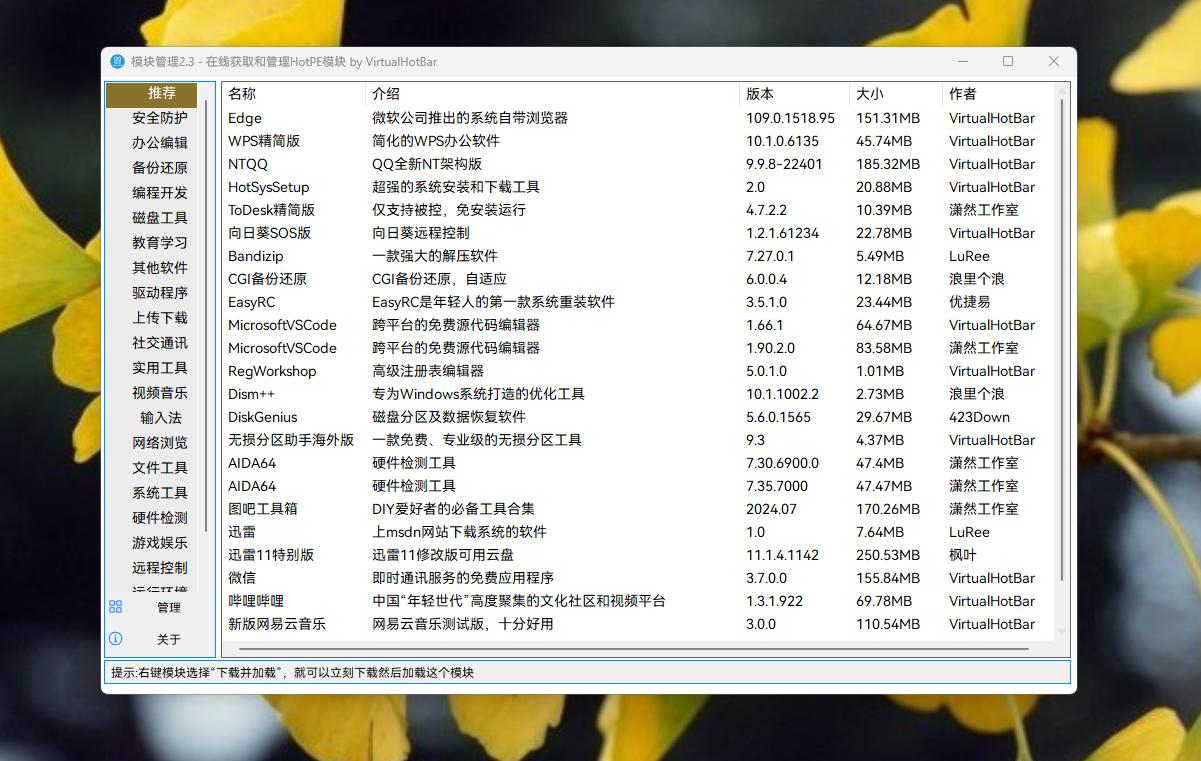Select the 图吧工具箱 row

point(638,509)
